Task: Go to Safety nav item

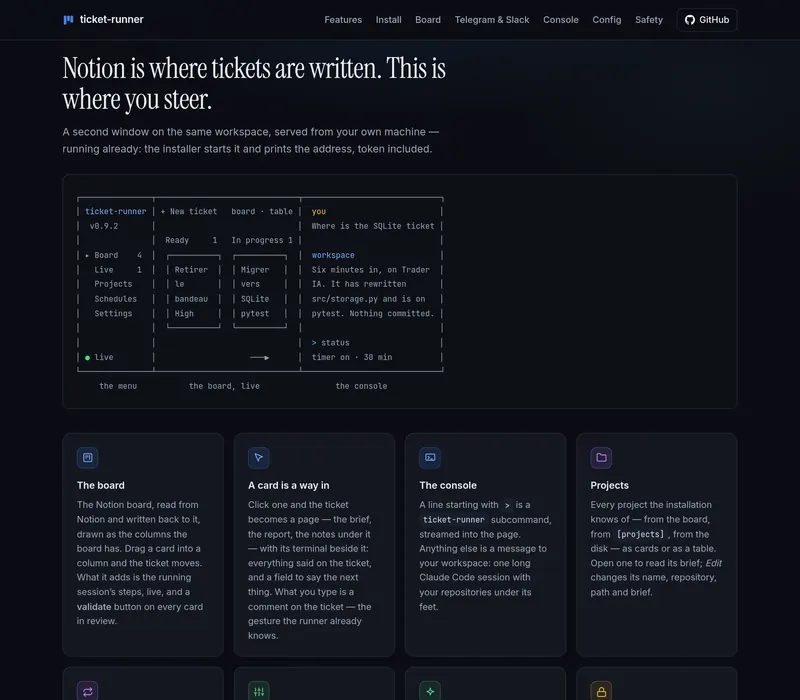Action: click(648, 20)
